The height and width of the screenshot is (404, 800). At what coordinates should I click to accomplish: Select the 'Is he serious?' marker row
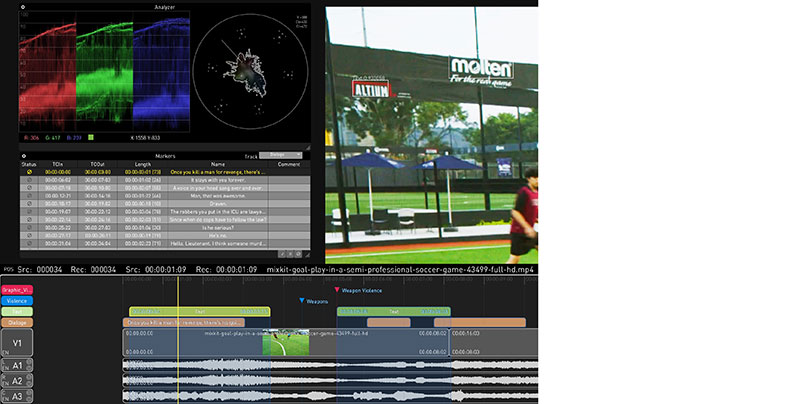pyautogui.click(x=218, y=227)
